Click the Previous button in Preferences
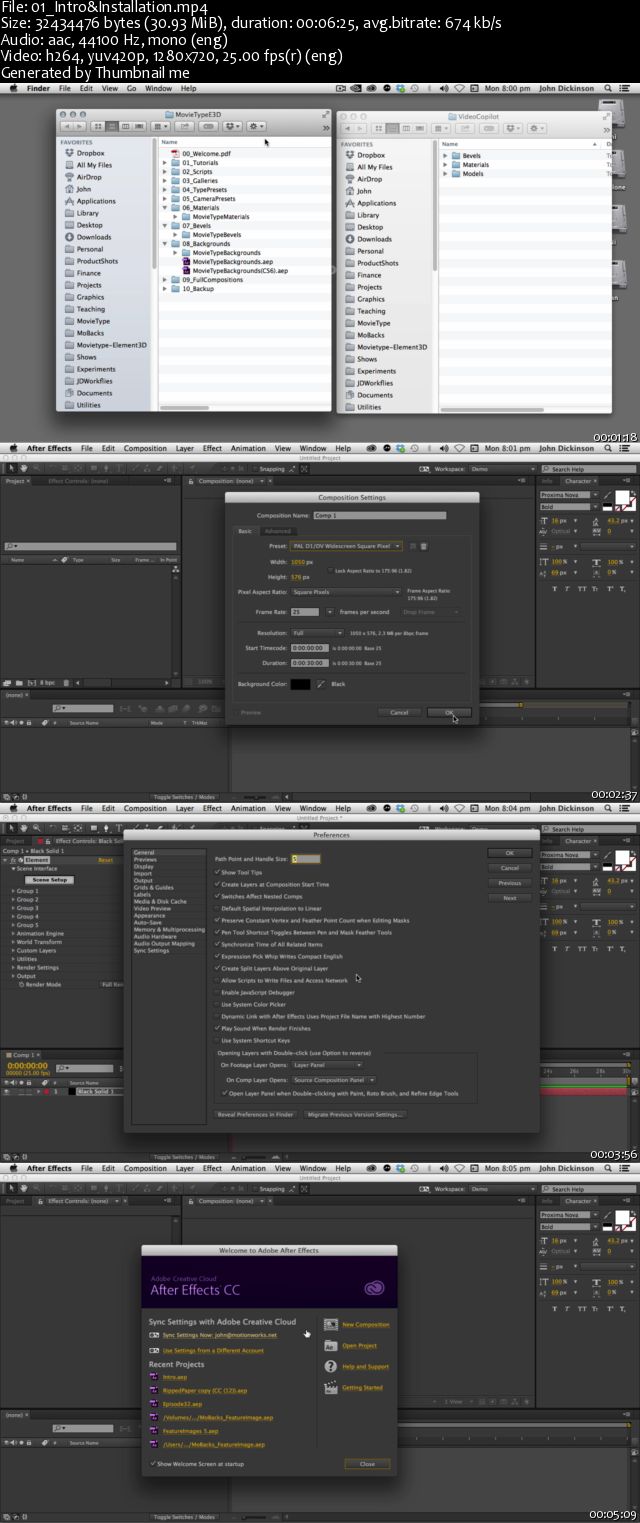 tap(510, 883)
